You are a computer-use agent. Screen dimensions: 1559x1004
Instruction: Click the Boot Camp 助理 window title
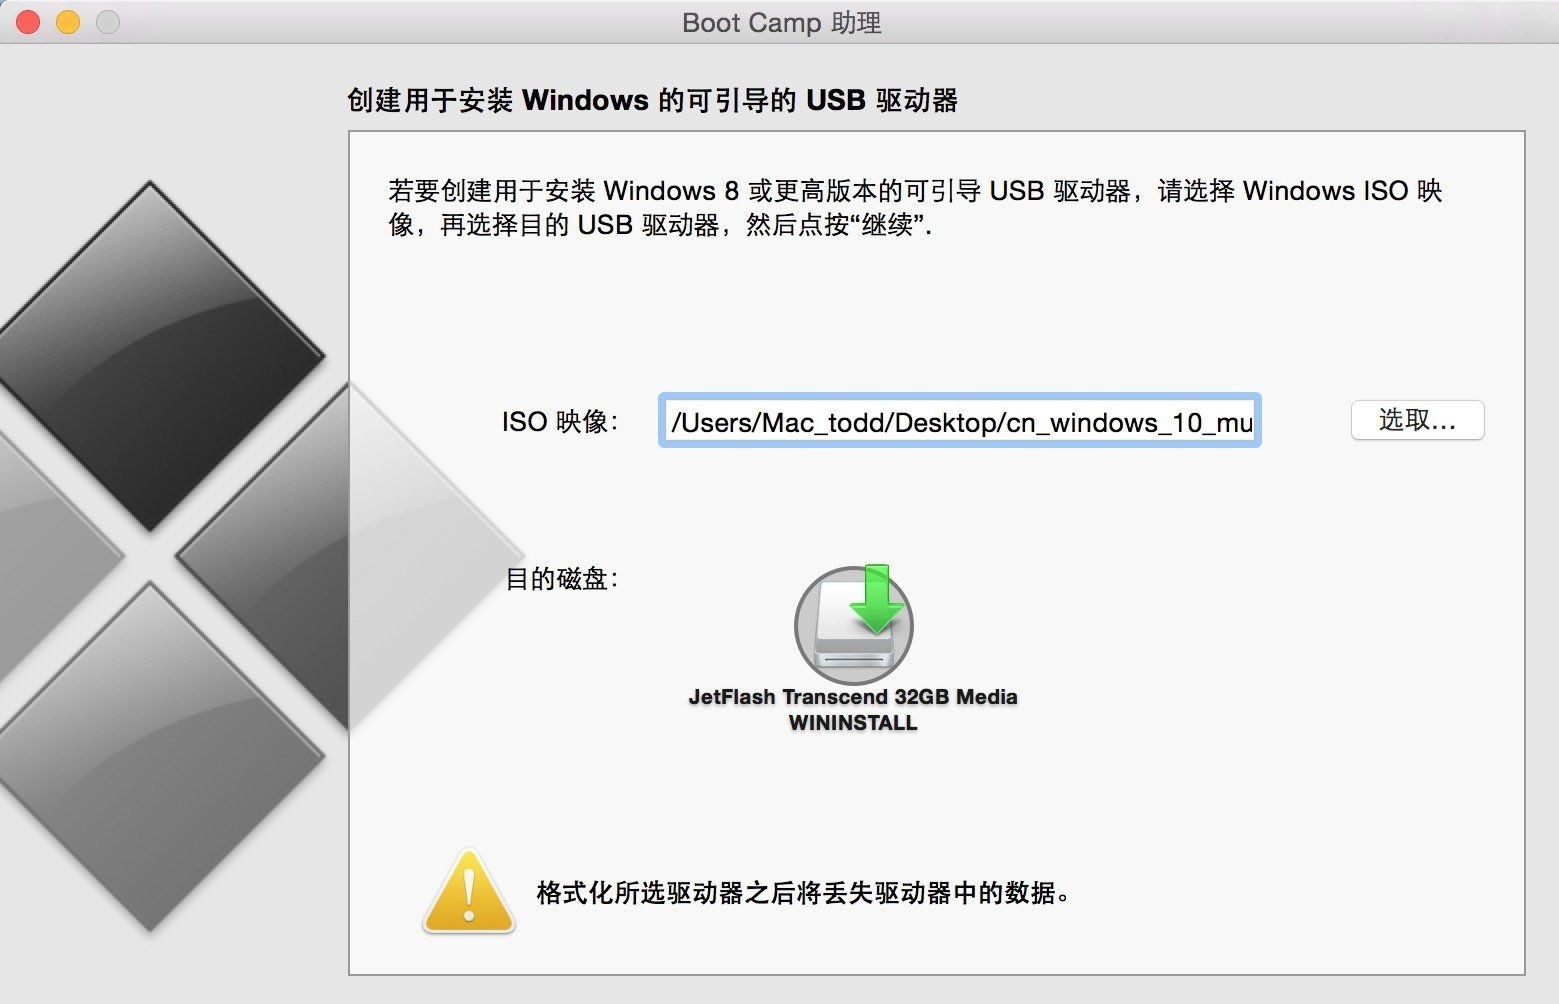coord(781,22)
